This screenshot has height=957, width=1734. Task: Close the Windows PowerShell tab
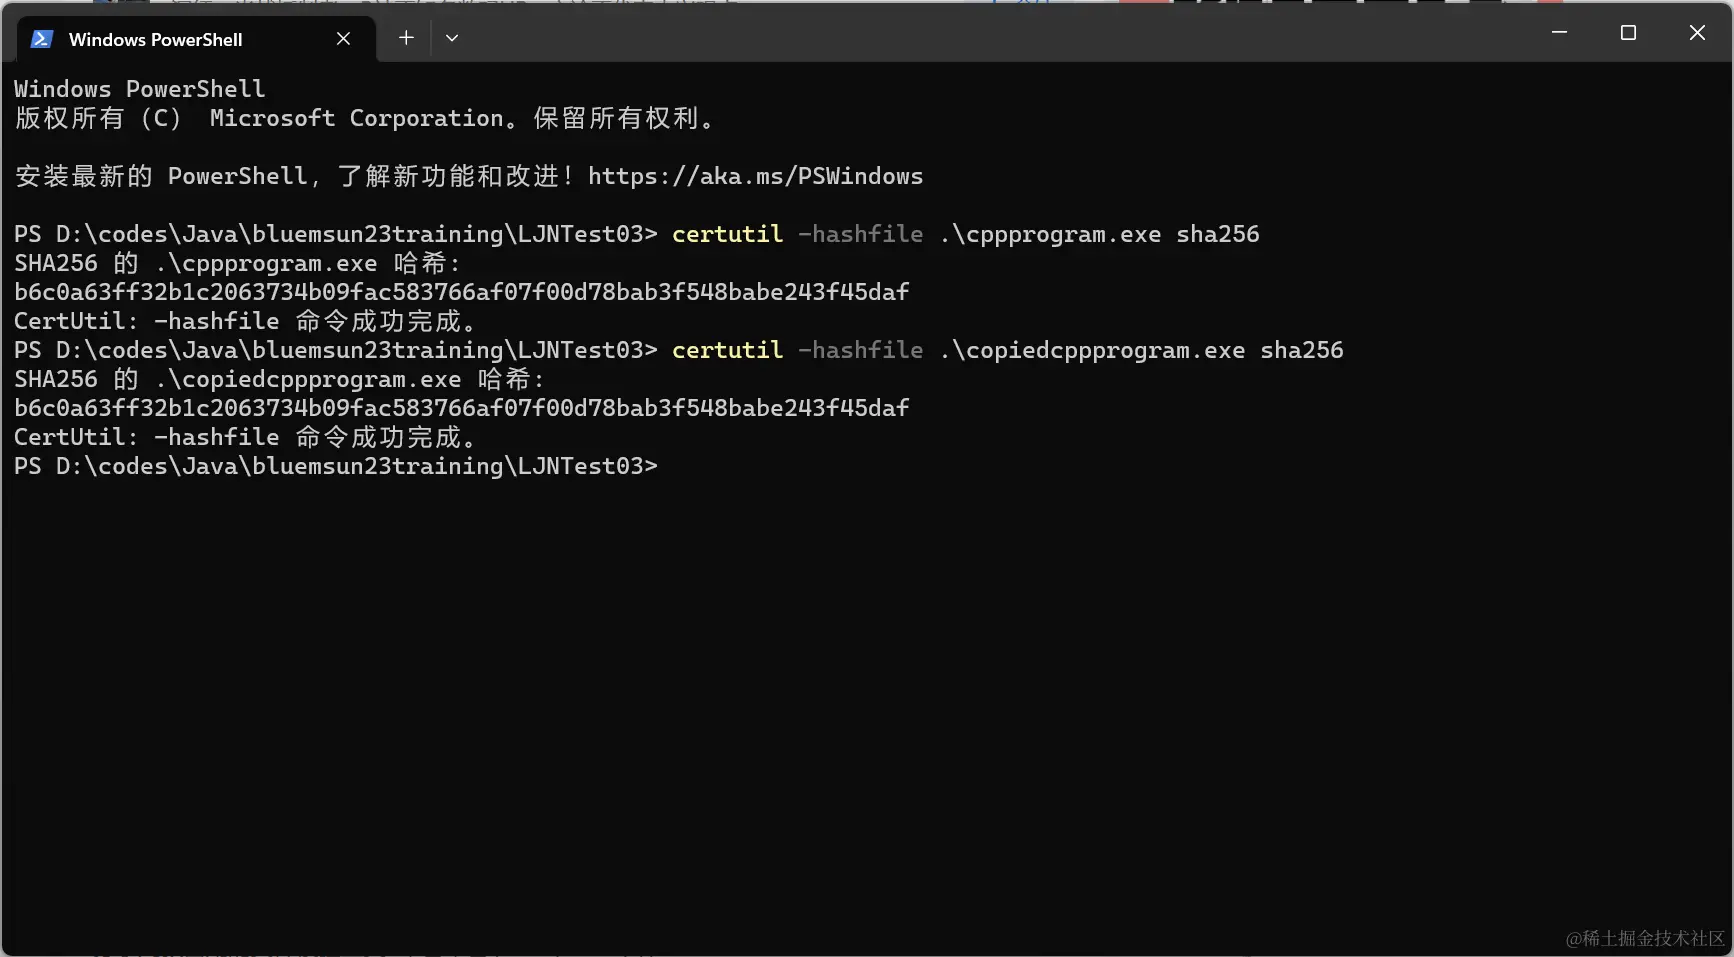click(343, 38)
